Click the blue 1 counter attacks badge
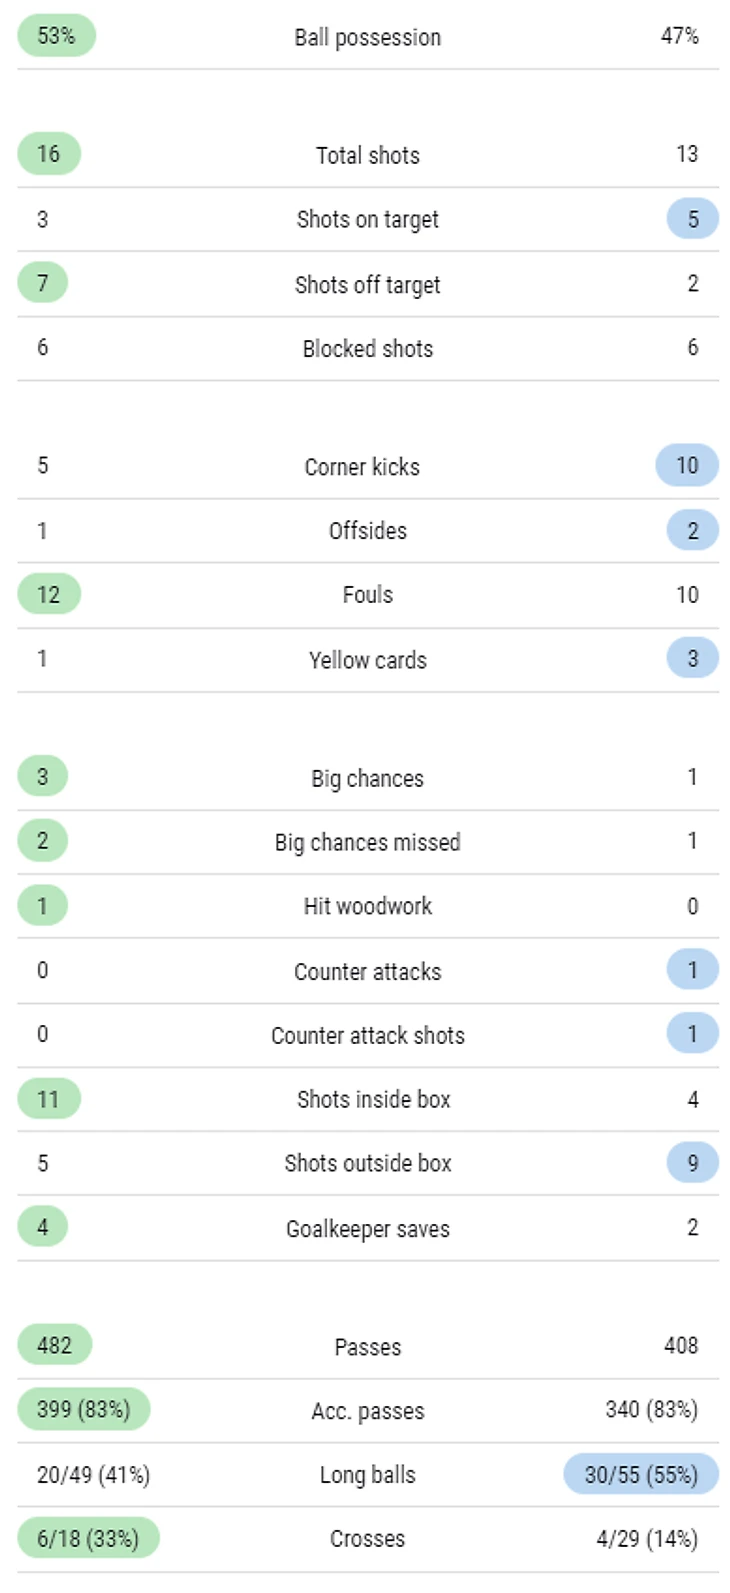Screen dimensions: 730x1593 (x=693, y=970)
